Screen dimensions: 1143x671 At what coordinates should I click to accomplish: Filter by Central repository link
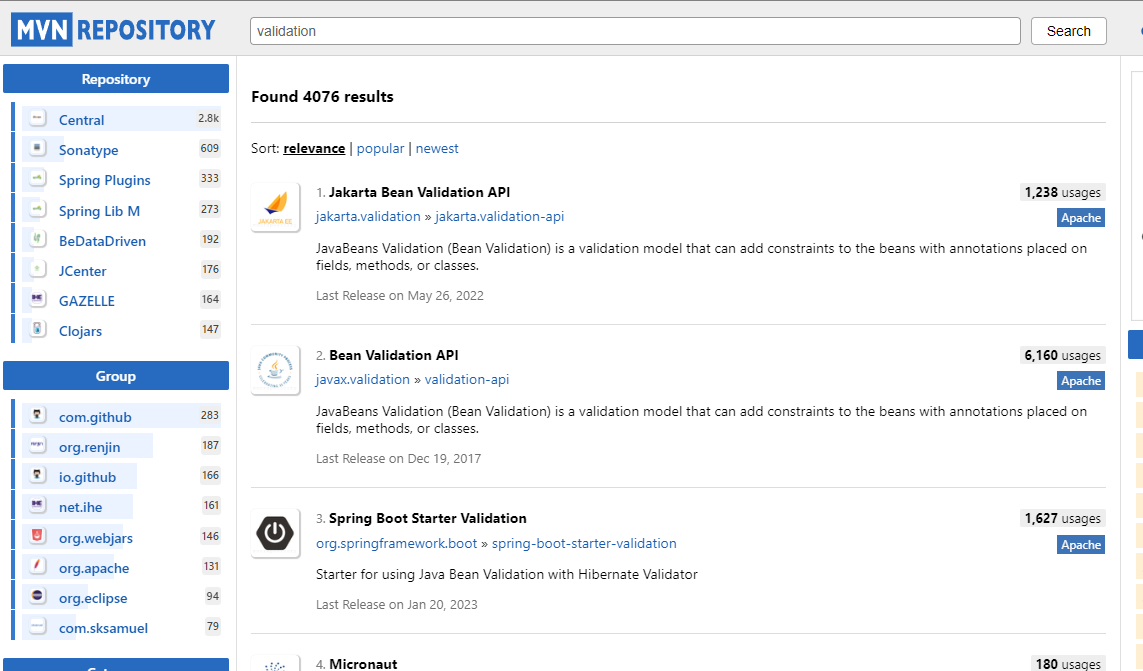tap(82, 120)
